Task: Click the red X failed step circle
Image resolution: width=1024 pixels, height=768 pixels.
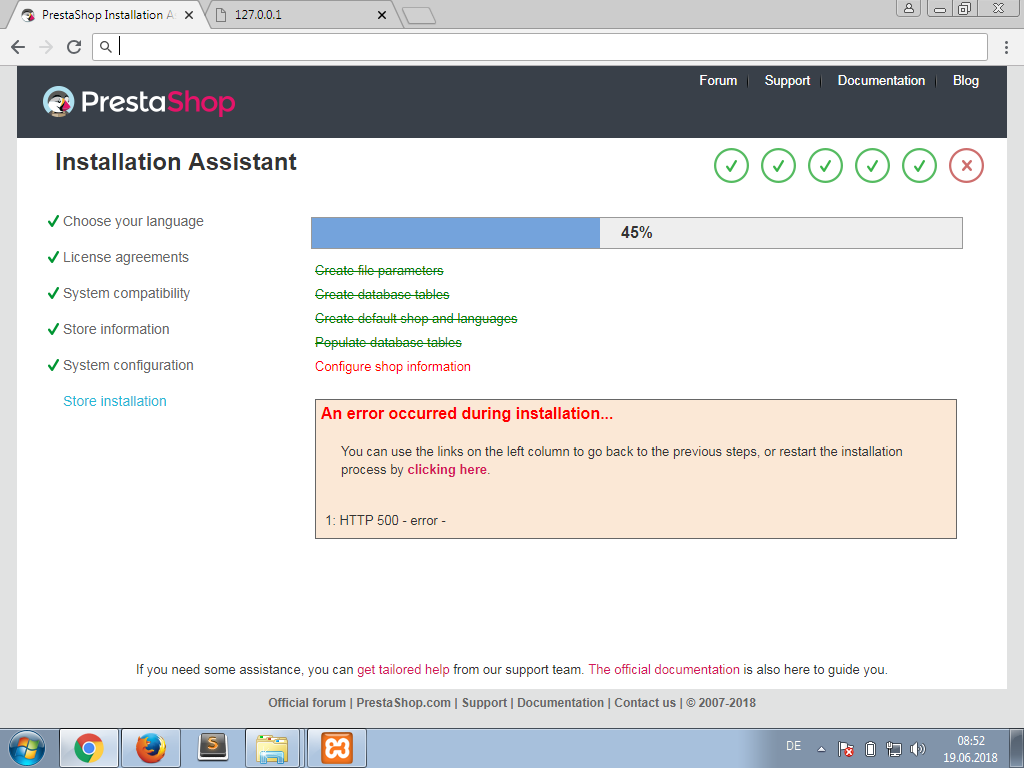Action: [x=966, y=166]
